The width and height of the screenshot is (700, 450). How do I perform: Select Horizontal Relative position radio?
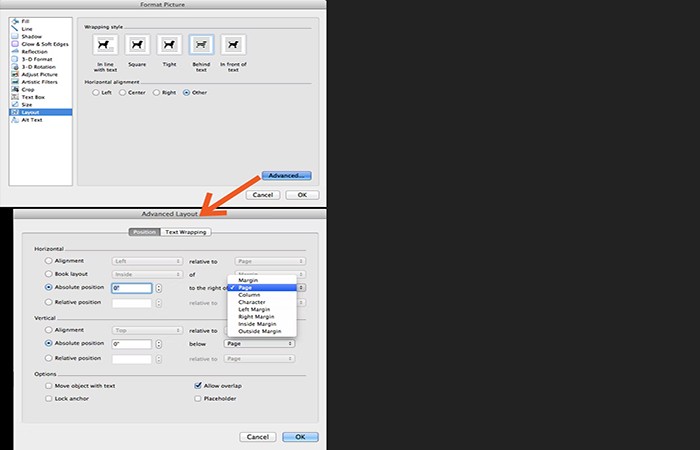click(x=48, y=302)
